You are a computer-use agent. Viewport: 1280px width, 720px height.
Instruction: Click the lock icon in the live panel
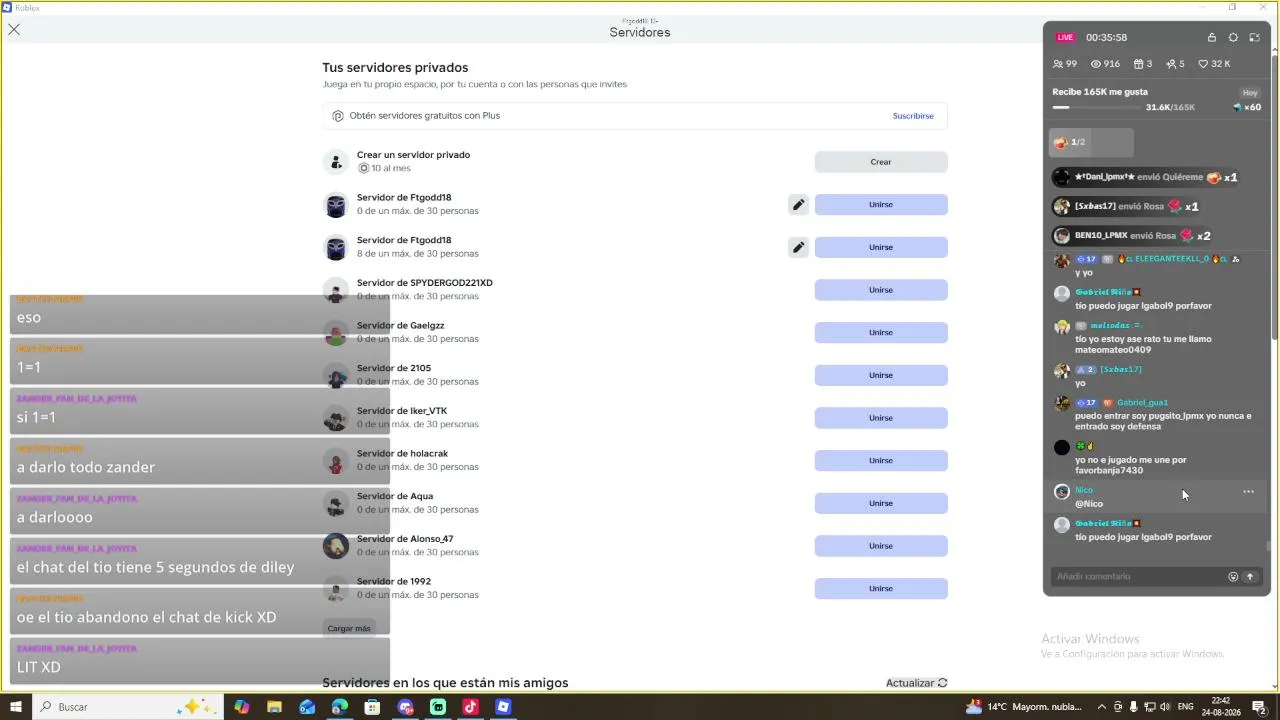1212,38
